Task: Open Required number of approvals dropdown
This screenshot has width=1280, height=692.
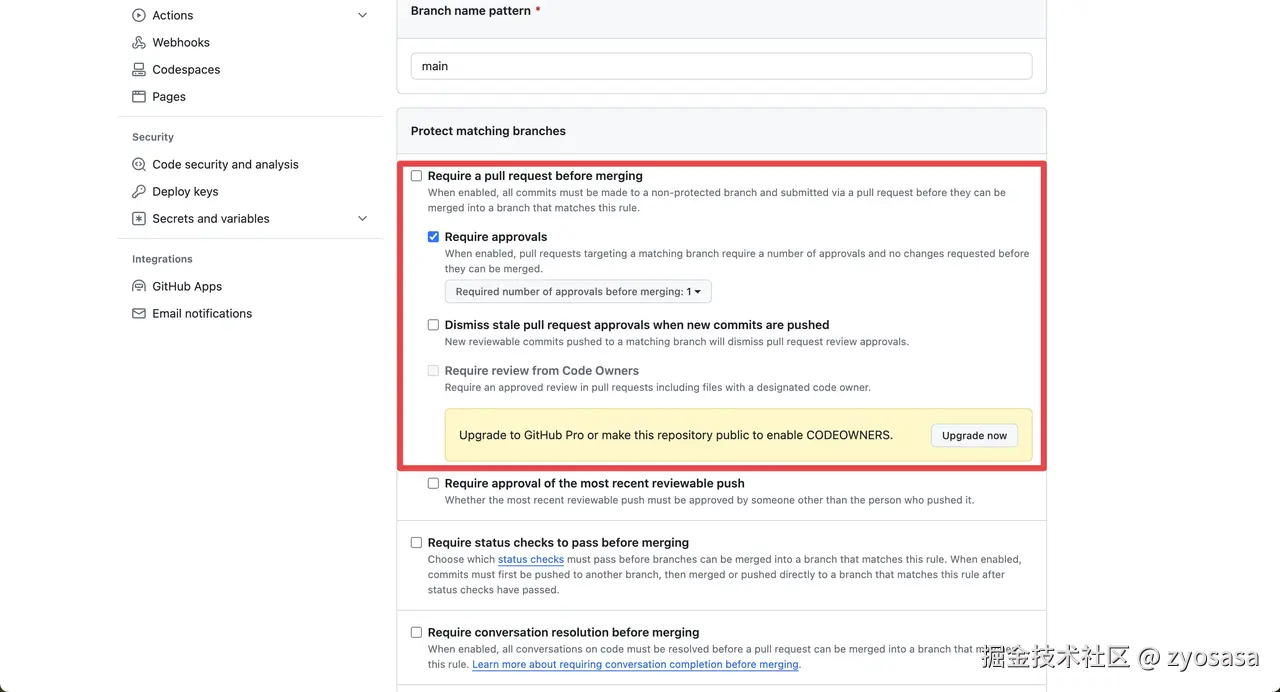Action: (578, 292)
